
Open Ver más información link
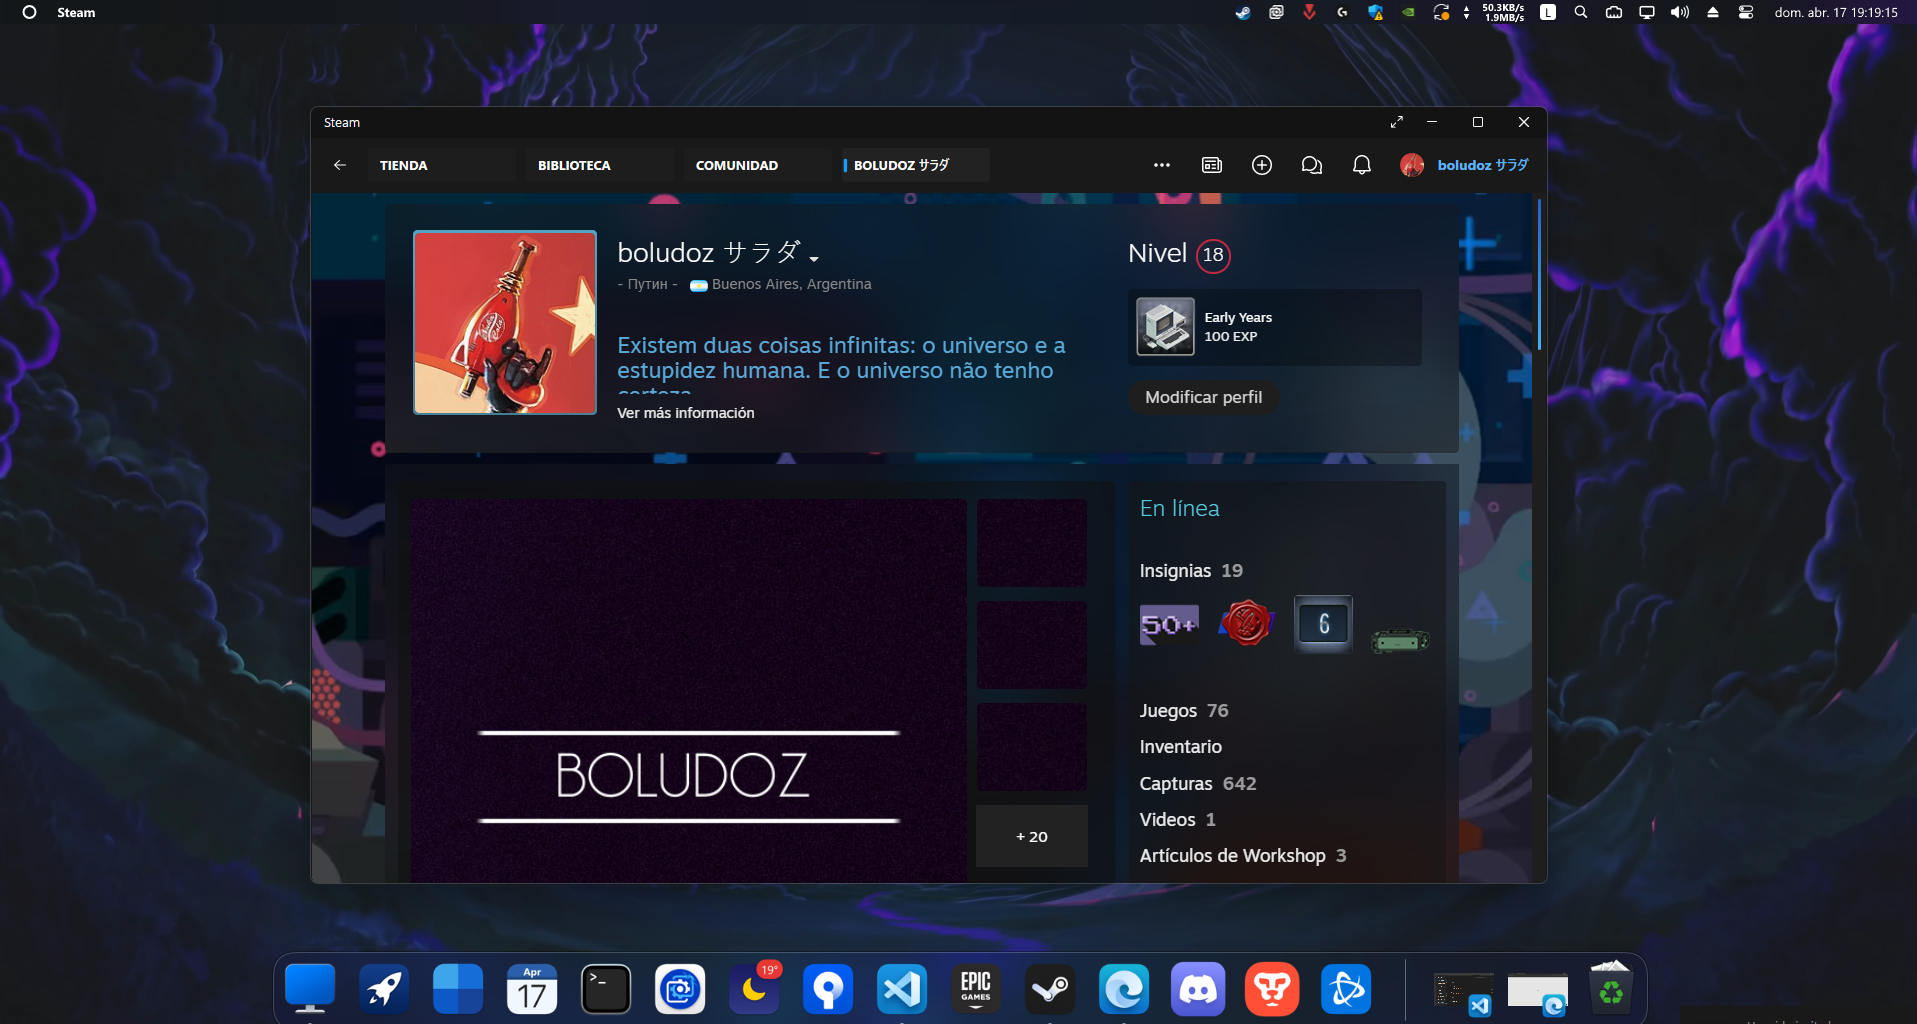click(685, 412)
